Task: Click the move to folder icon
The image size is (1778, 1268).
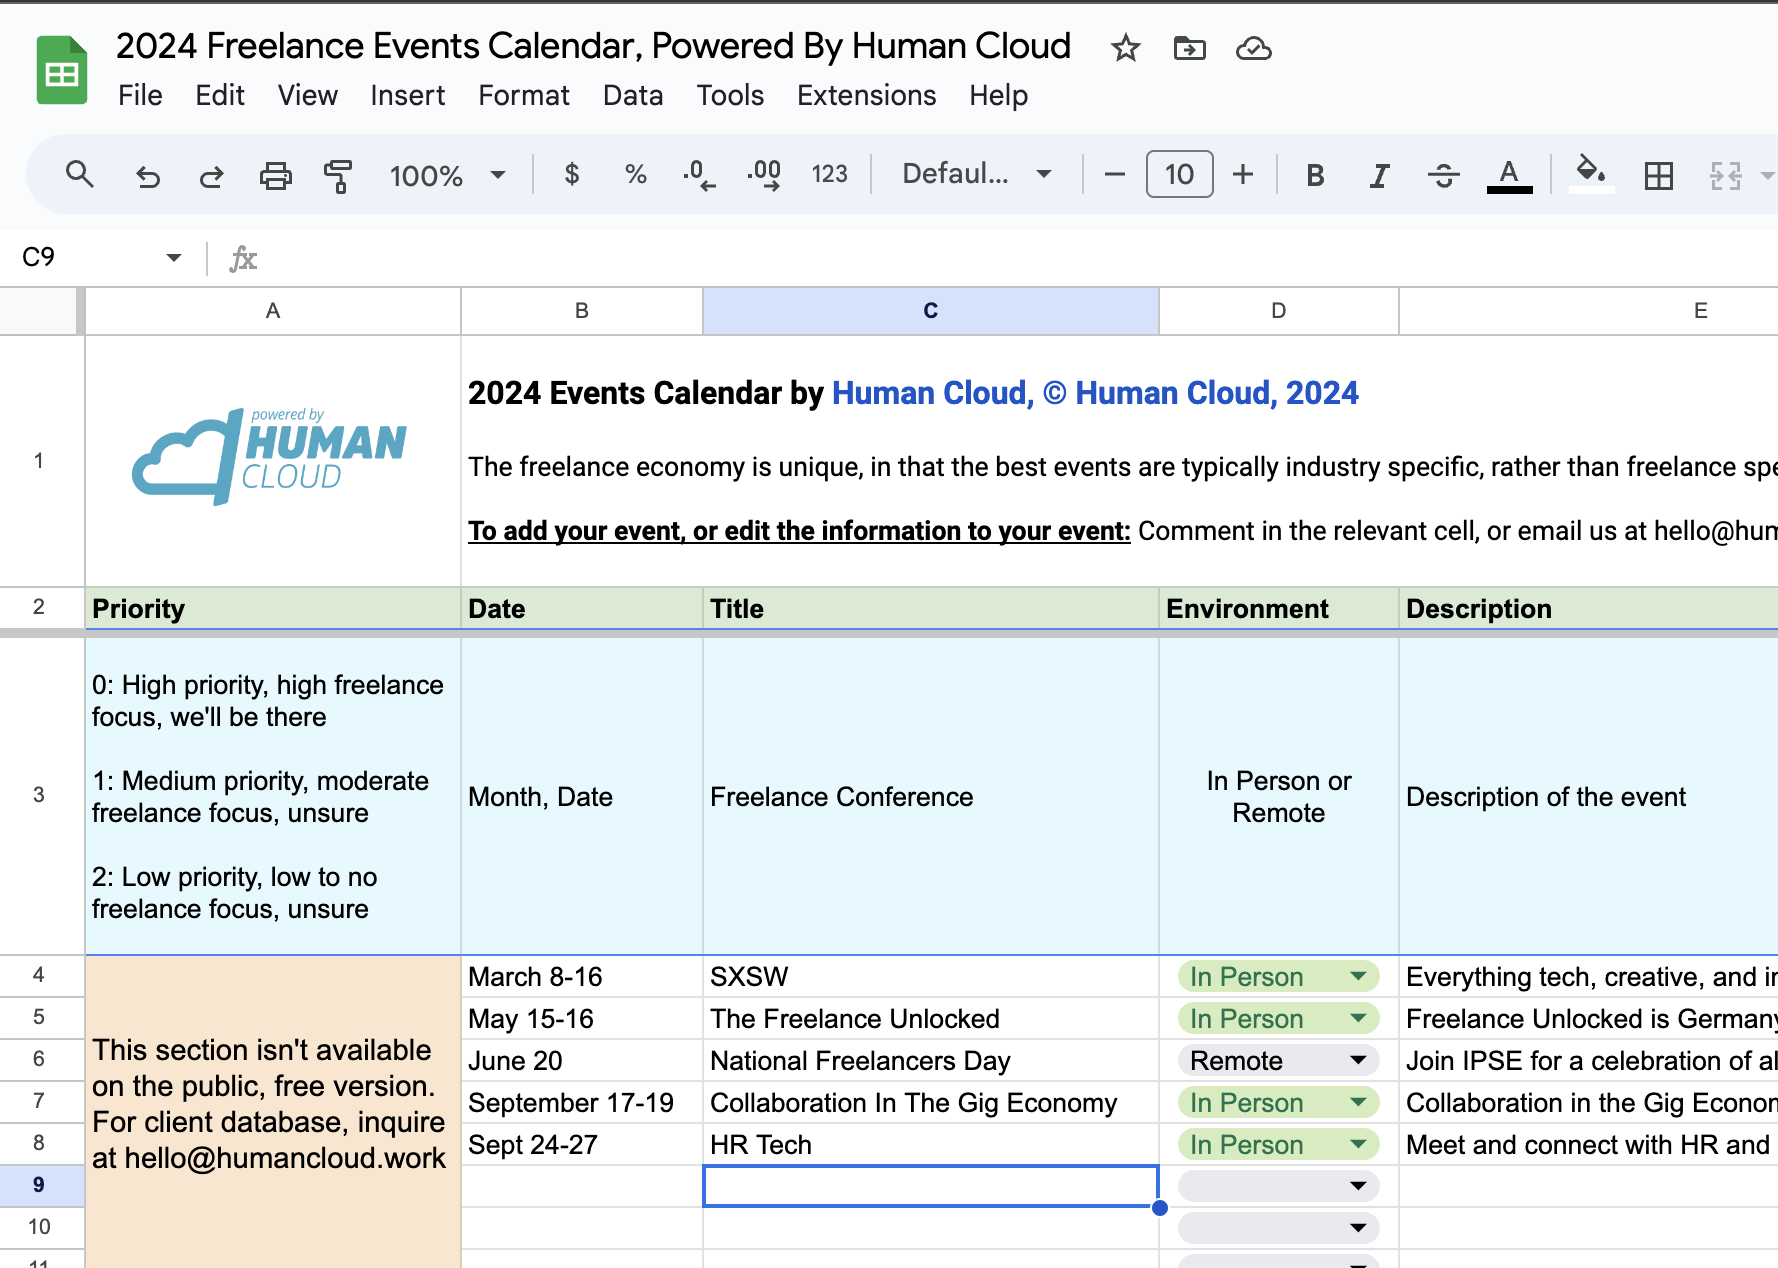Action: pyautogui.click(x=1189, y=48)
